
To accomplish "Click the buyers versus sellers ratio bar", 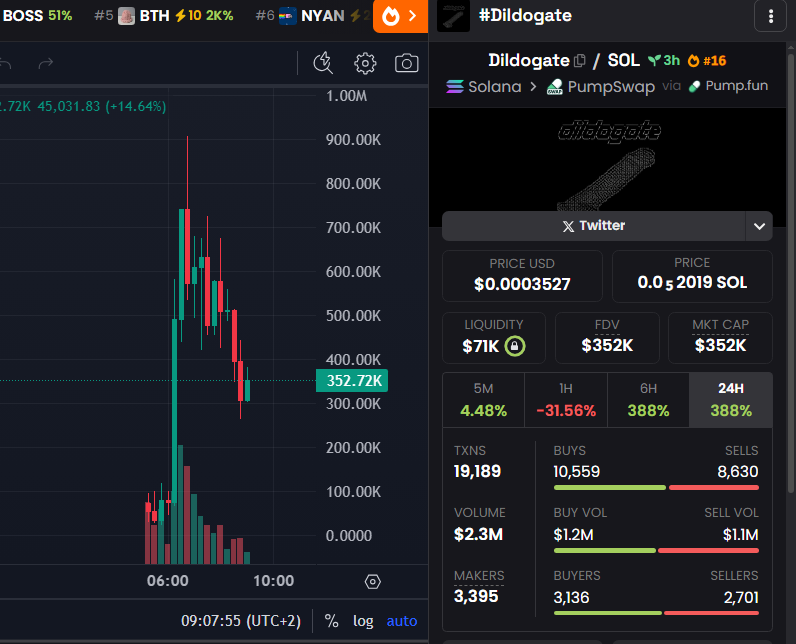I will [x=656, y=613].
